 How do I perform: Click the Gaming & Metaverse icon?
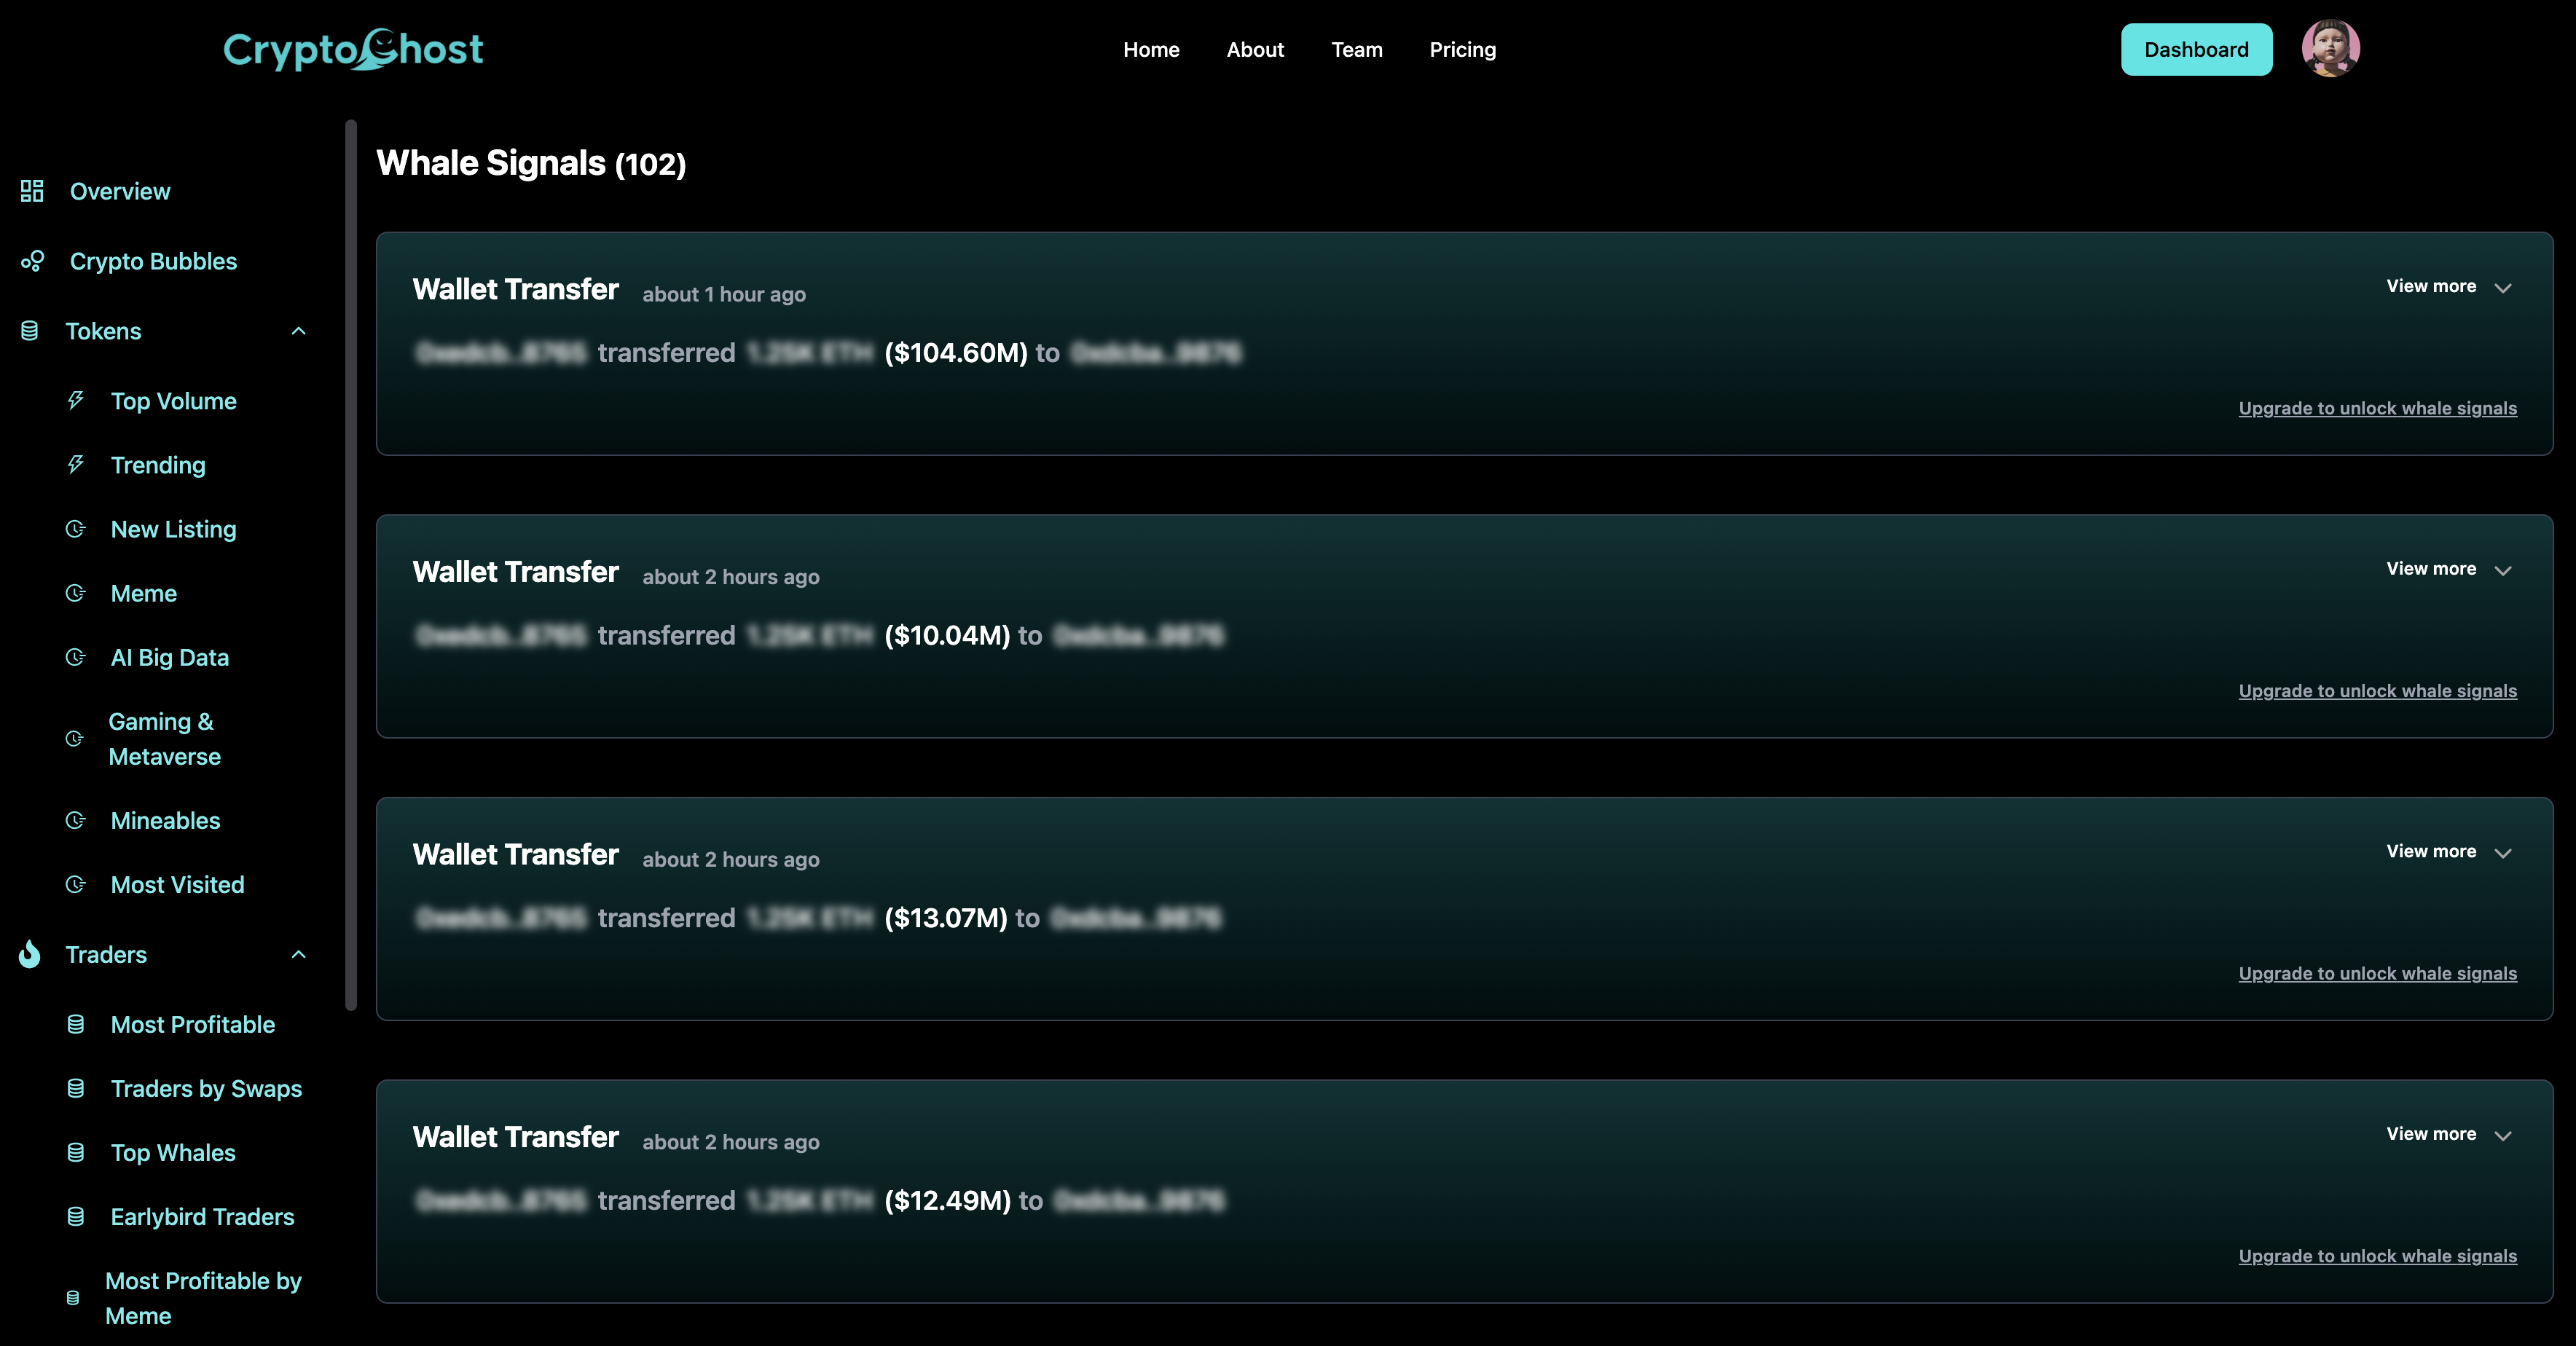coord(74,739)
